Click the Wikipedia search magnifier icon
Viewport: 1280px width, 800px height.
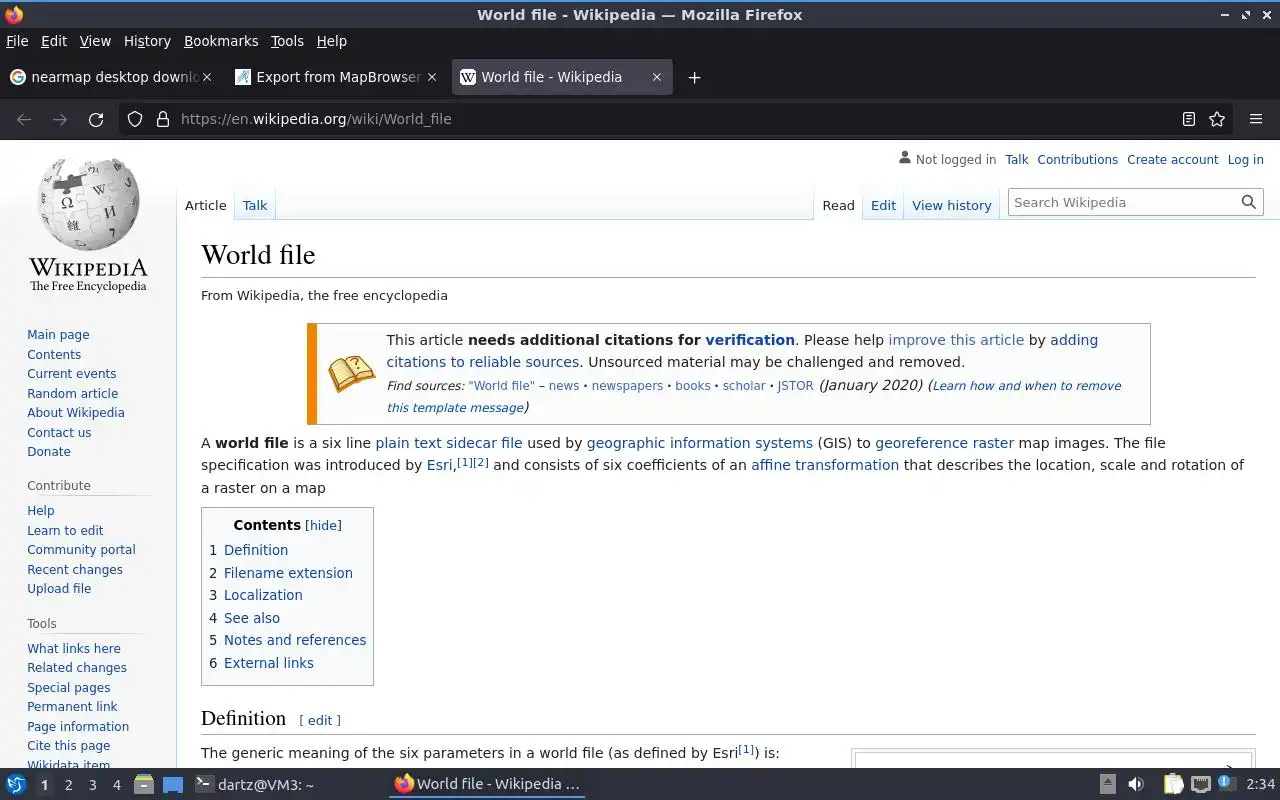point(1248,202)
